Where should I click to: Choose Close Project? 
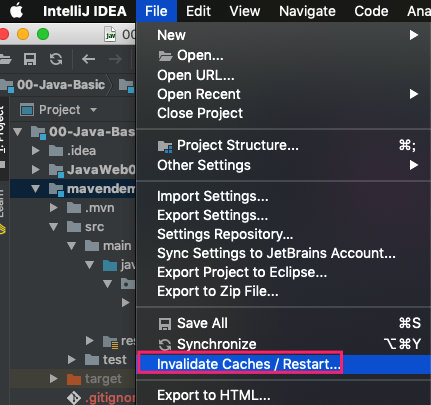point(283,113)
